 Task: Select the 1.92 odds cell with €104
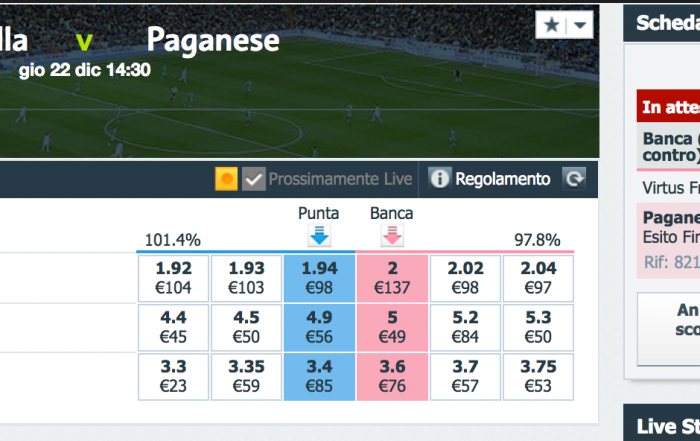(174, 278)
